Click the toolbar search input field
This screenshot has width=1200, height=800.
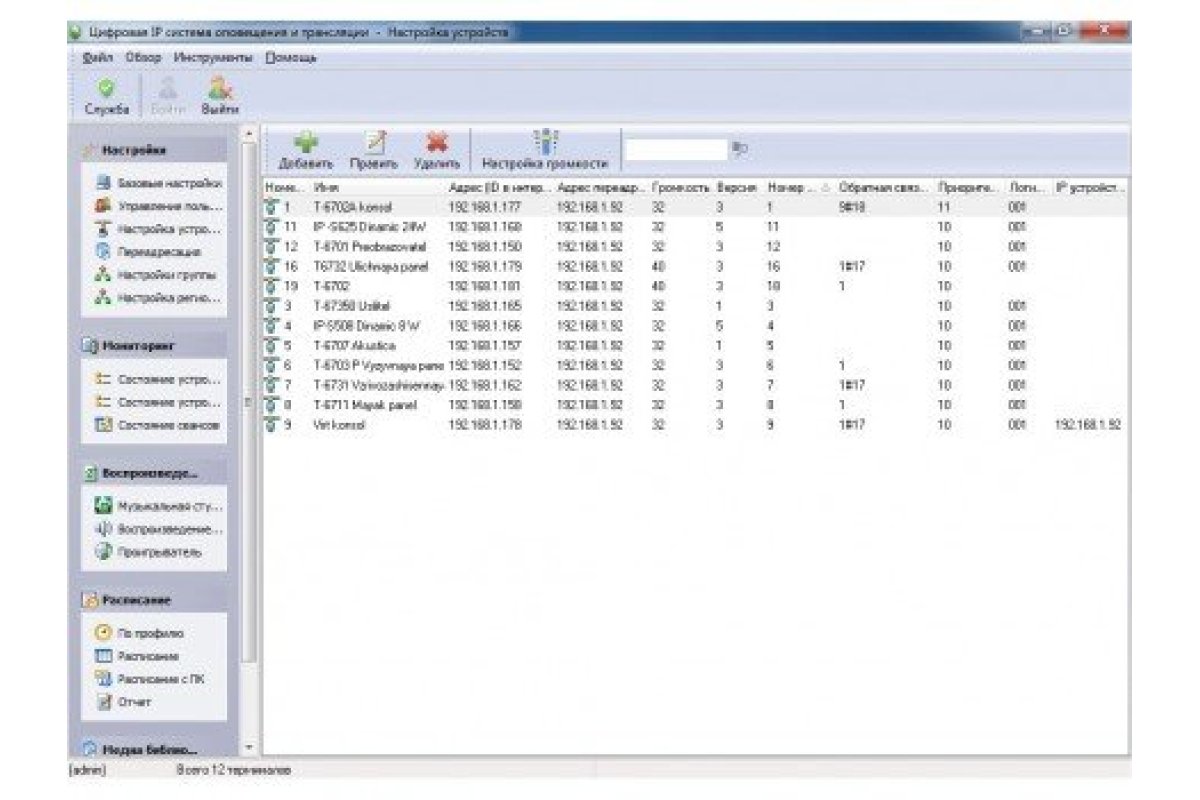(x=676, y=150)
